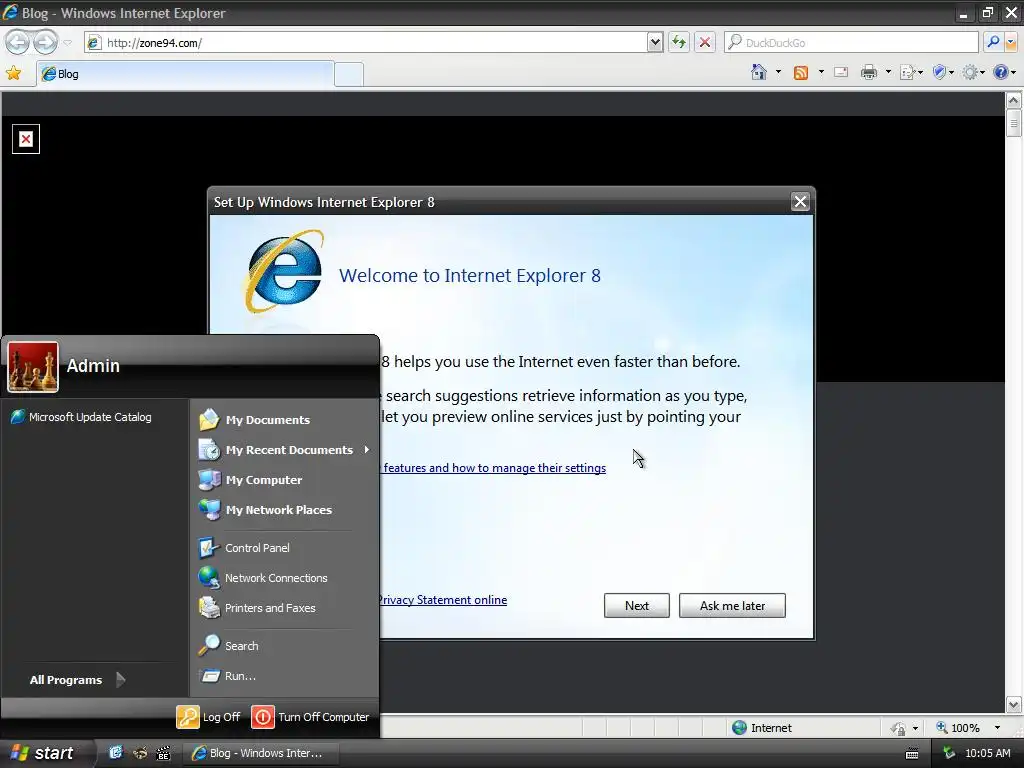
Task: Expand the status bar security dropdown
Action: coord(915,728)
